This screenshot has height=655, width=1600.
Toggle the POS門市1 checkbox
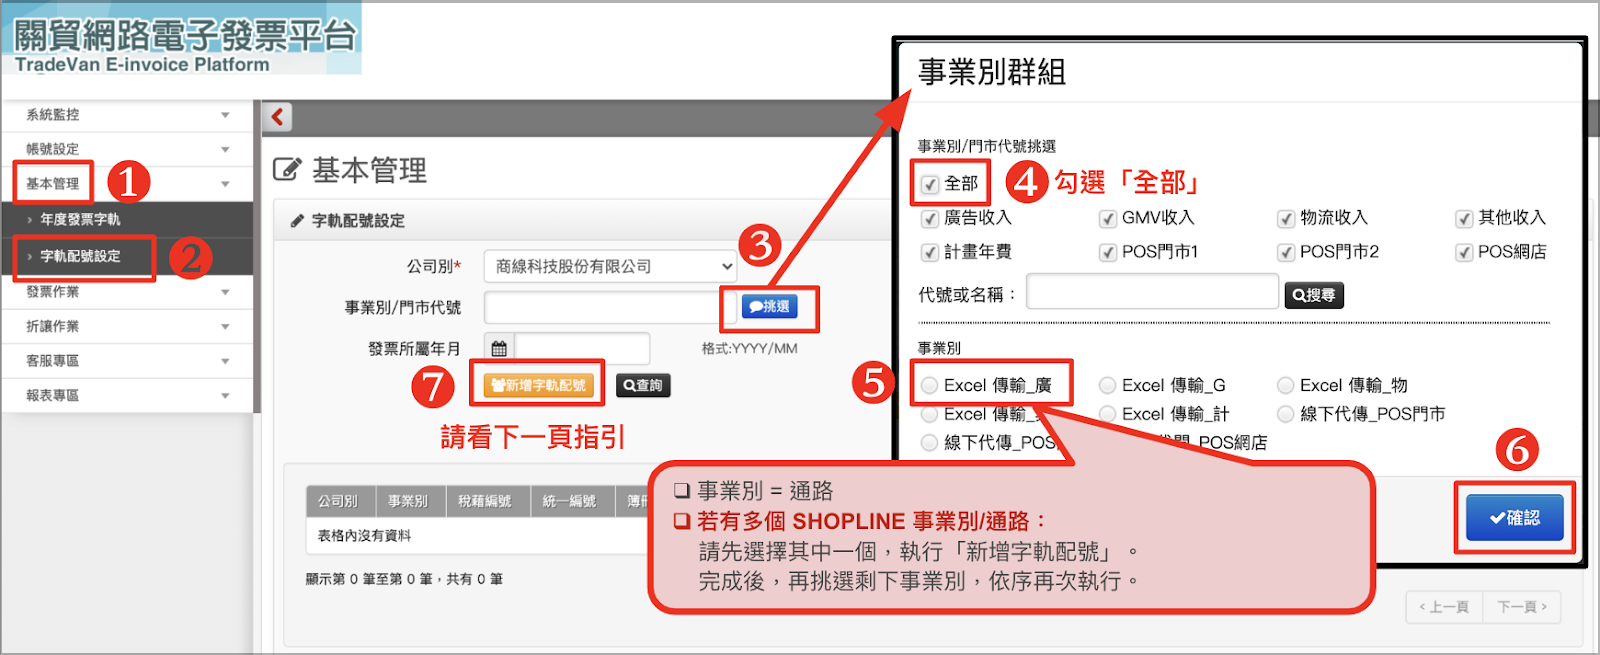coord(1108,252)
